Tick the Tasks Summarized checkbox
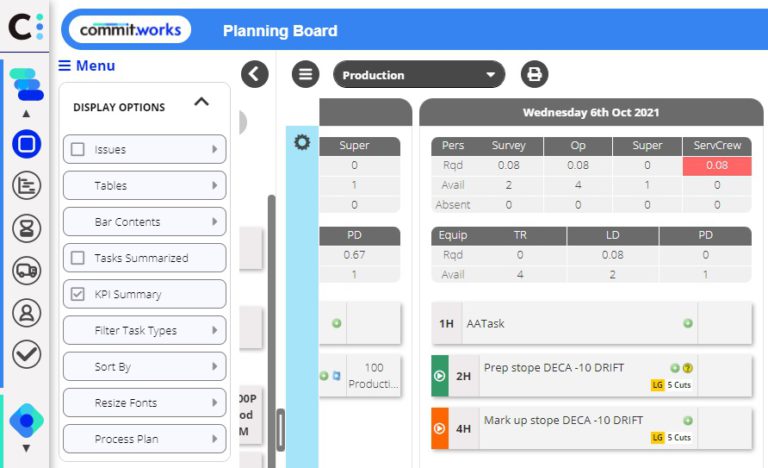 click(x=78, y=258)
